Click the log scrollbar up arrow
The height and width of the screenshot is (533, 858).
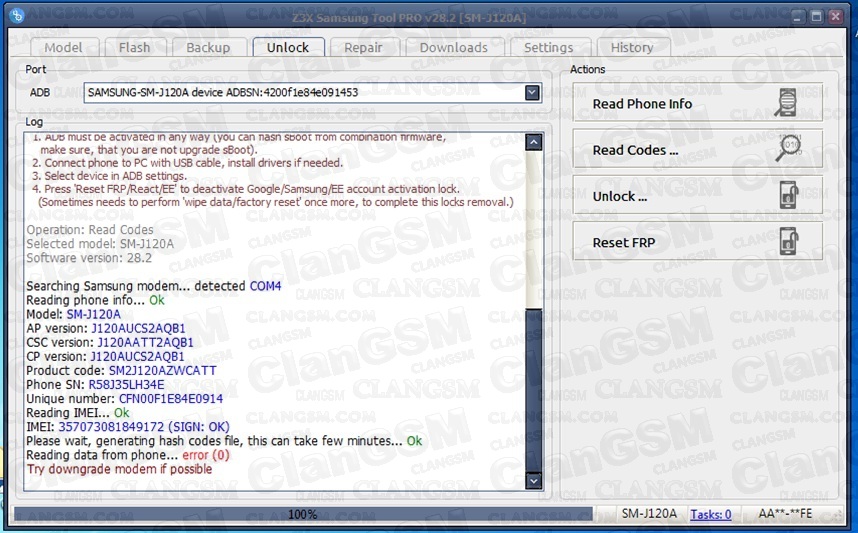click(534, 142)
